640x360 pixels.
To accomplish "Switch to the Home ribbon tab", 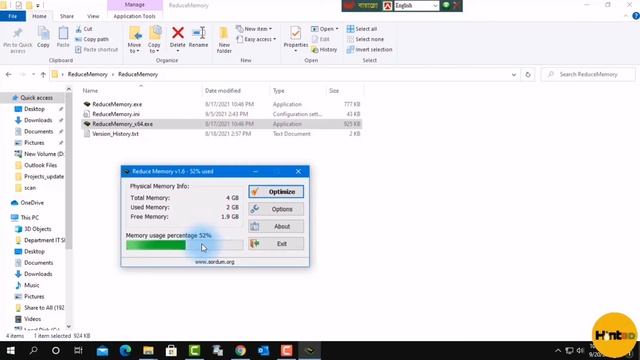I will (x=39, y=16).
